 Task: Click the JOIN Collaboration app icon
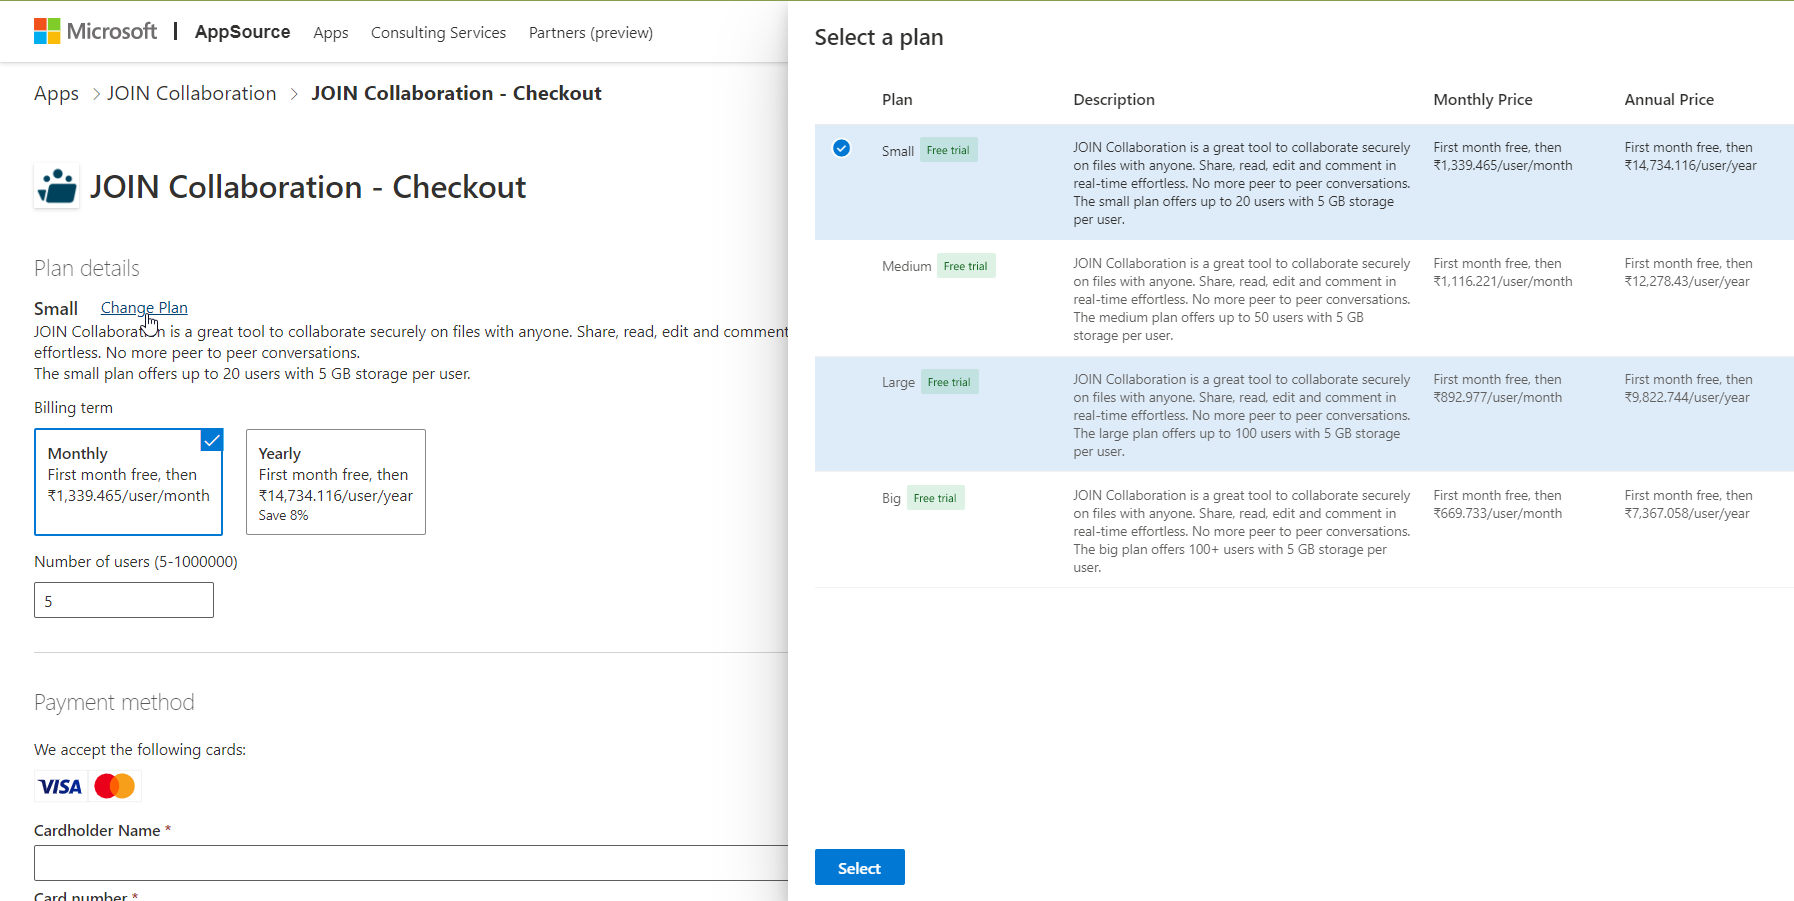coord(57,186)
